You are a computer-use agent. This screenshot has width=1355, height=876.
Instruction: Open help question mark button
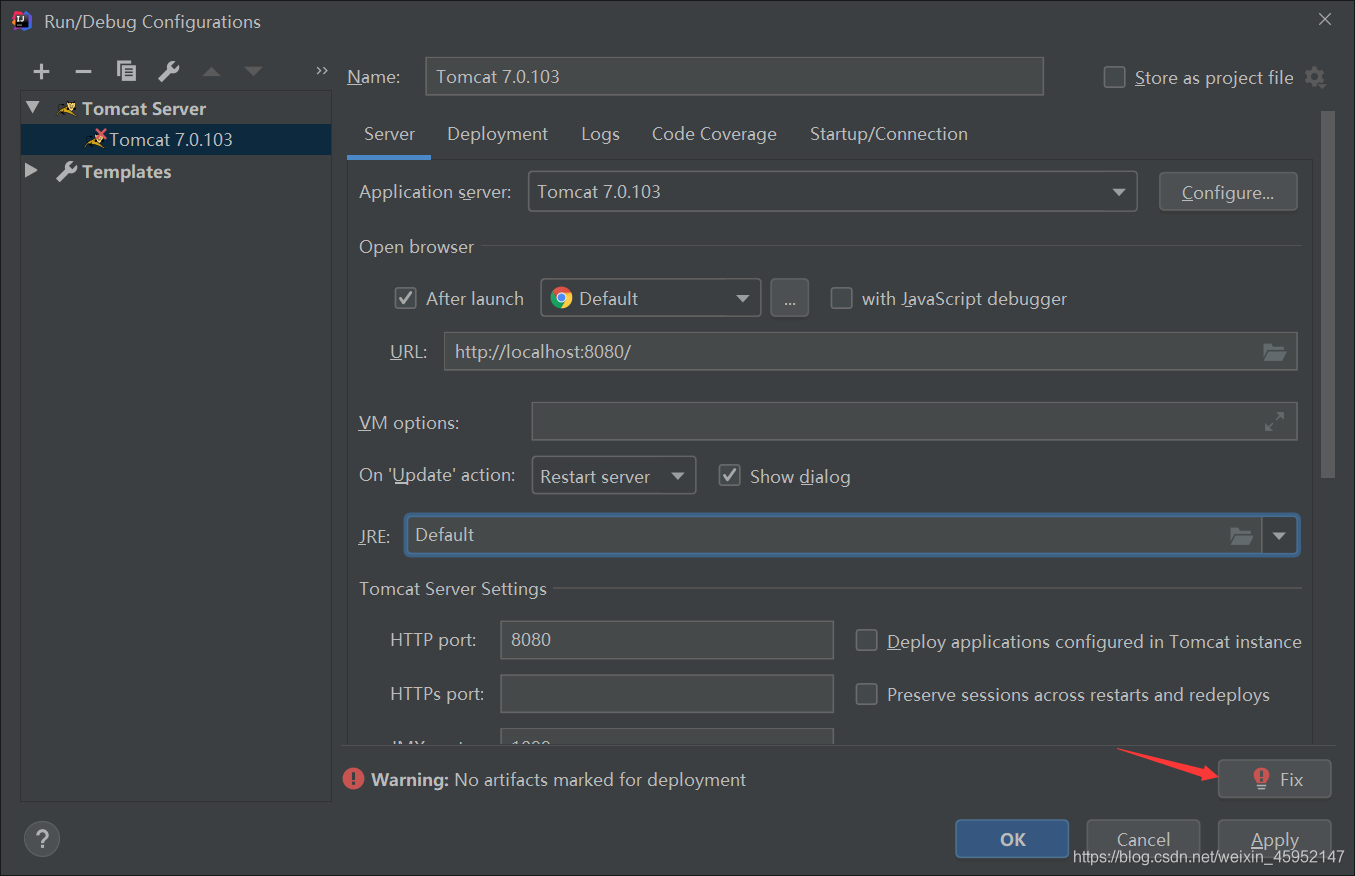(42, 838)
